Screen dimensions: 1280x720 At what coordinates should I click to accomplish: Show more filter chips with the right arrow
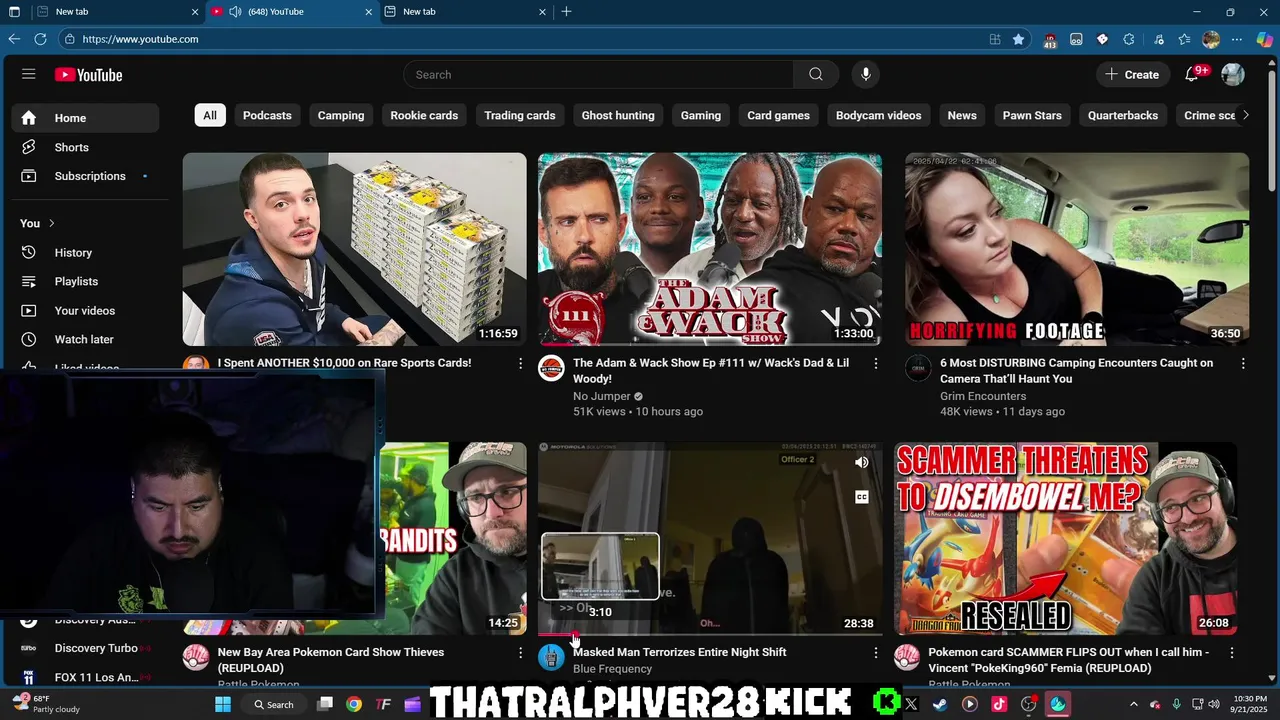tap(1245, 116)
